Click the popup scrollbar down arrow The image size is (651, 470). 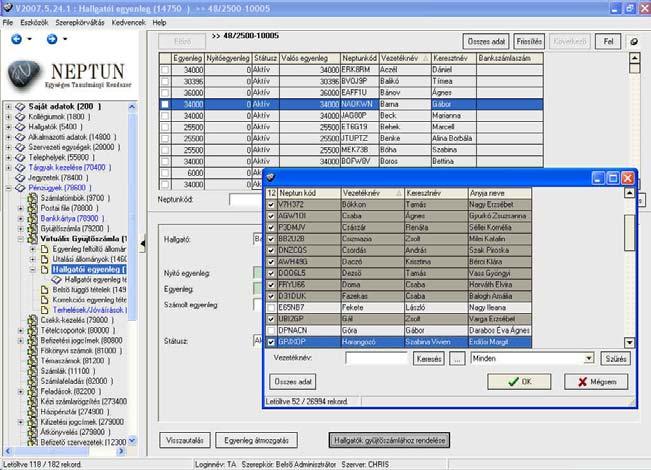click(629, 343)
